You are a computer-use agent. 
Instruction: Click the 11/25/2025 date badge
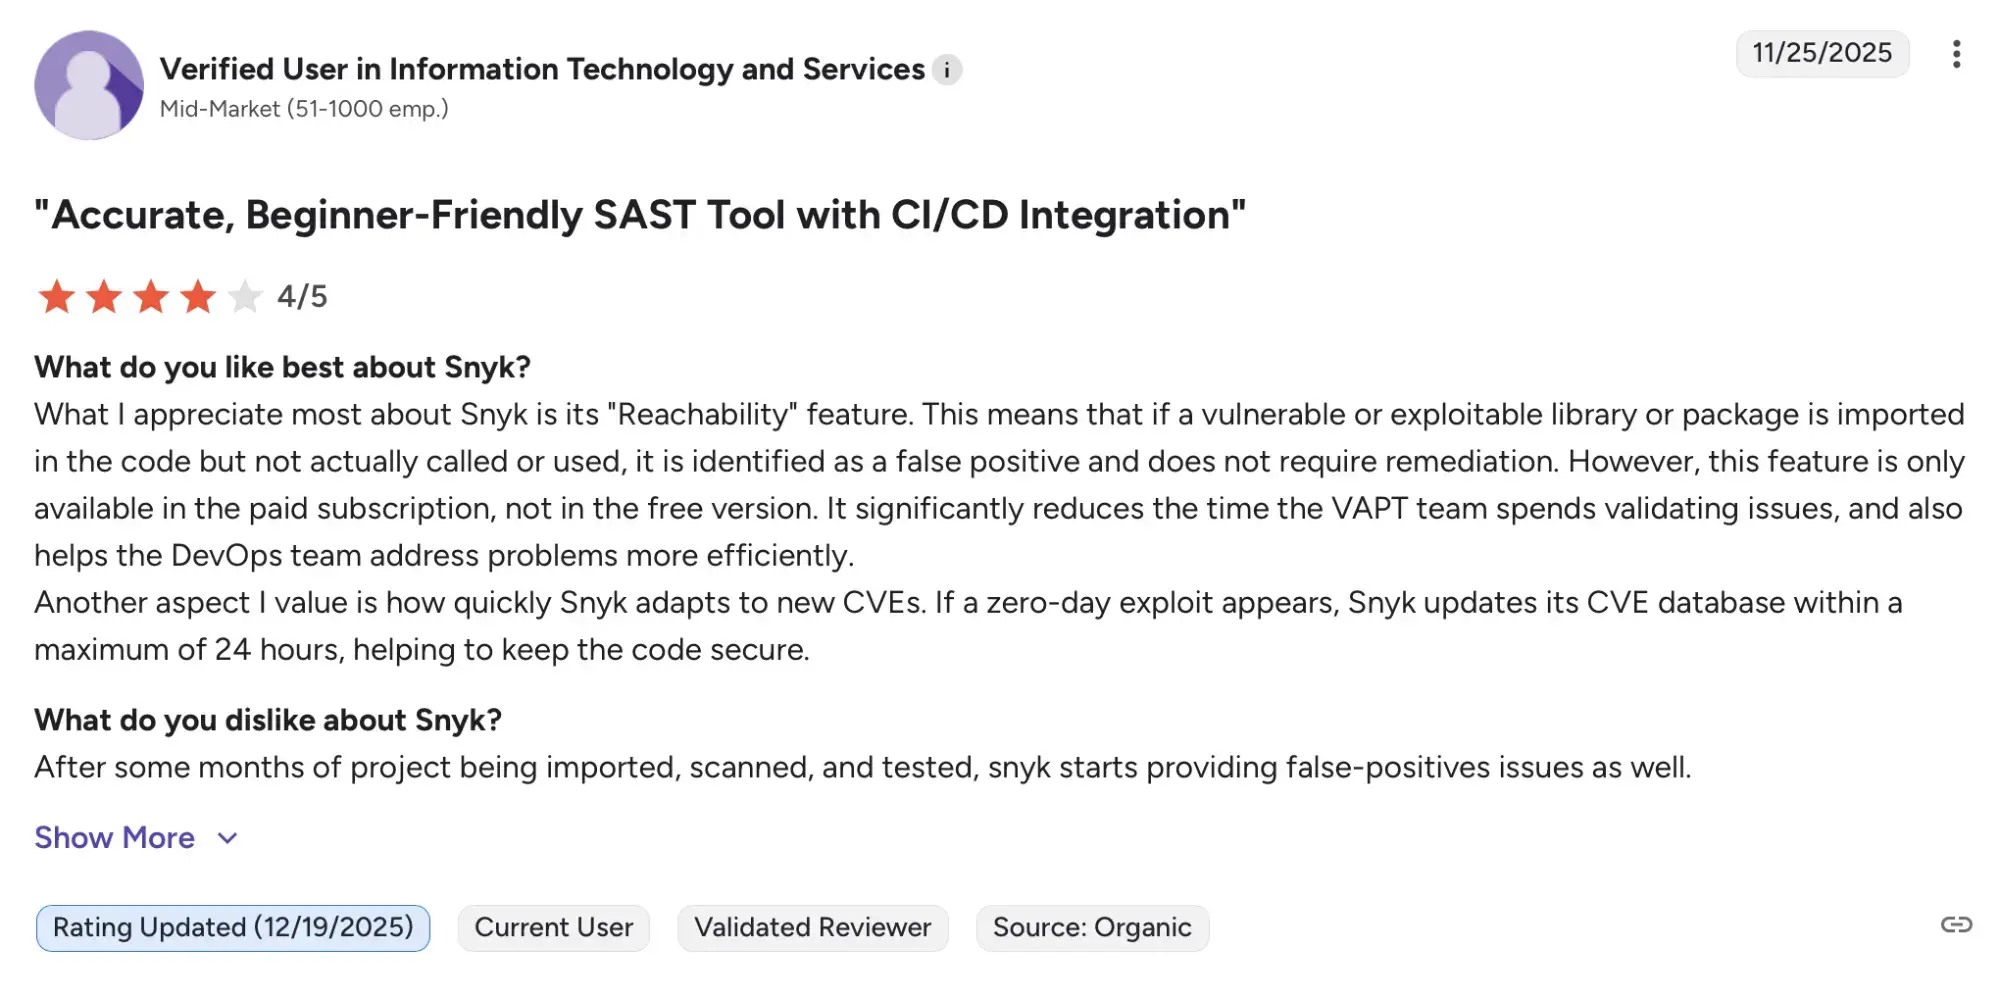point(1822,53)
